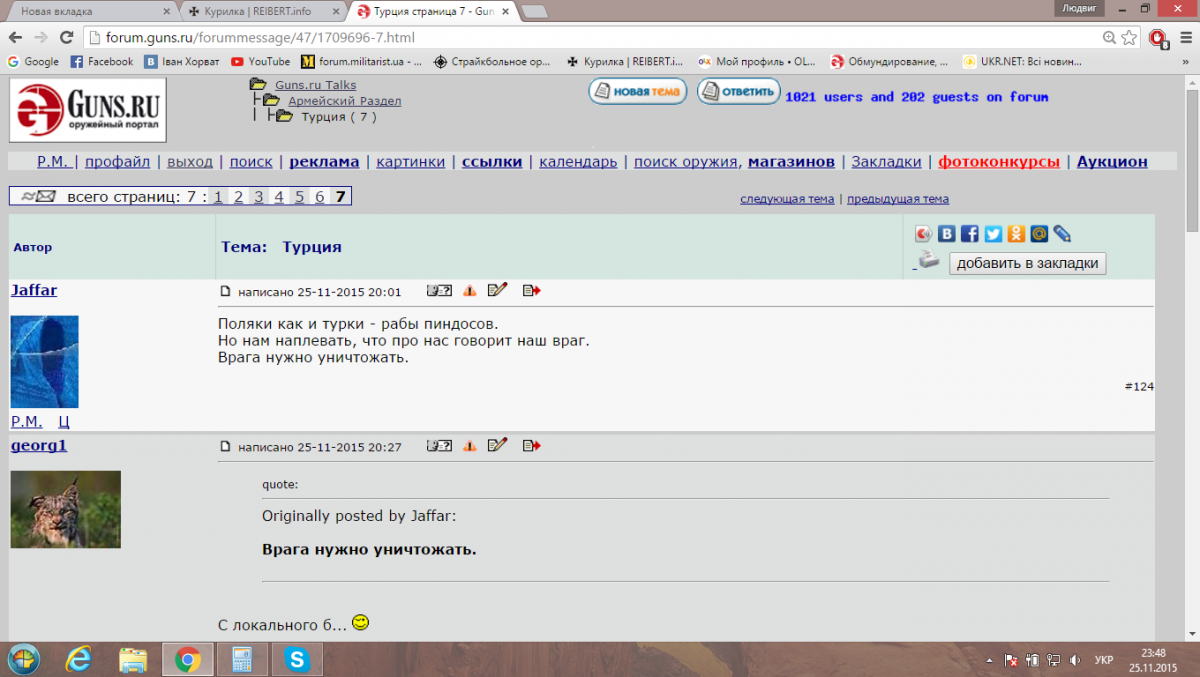Quote Jaffar's post with red arrow icon
1200x677 pixels.
click(x=531, y=291)
